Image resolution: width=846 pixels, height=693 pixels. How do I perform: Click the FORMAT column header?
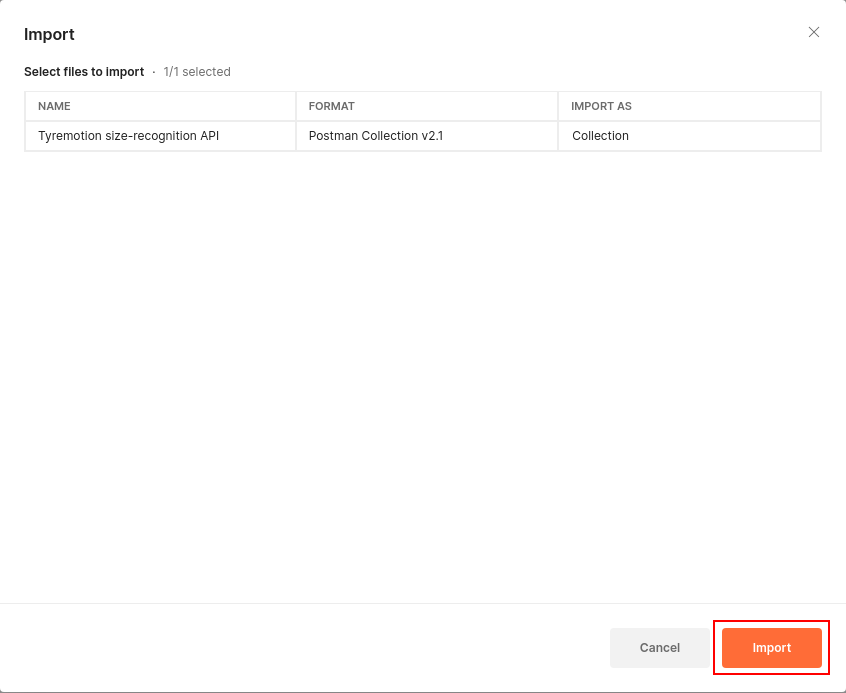pos(332,106)
